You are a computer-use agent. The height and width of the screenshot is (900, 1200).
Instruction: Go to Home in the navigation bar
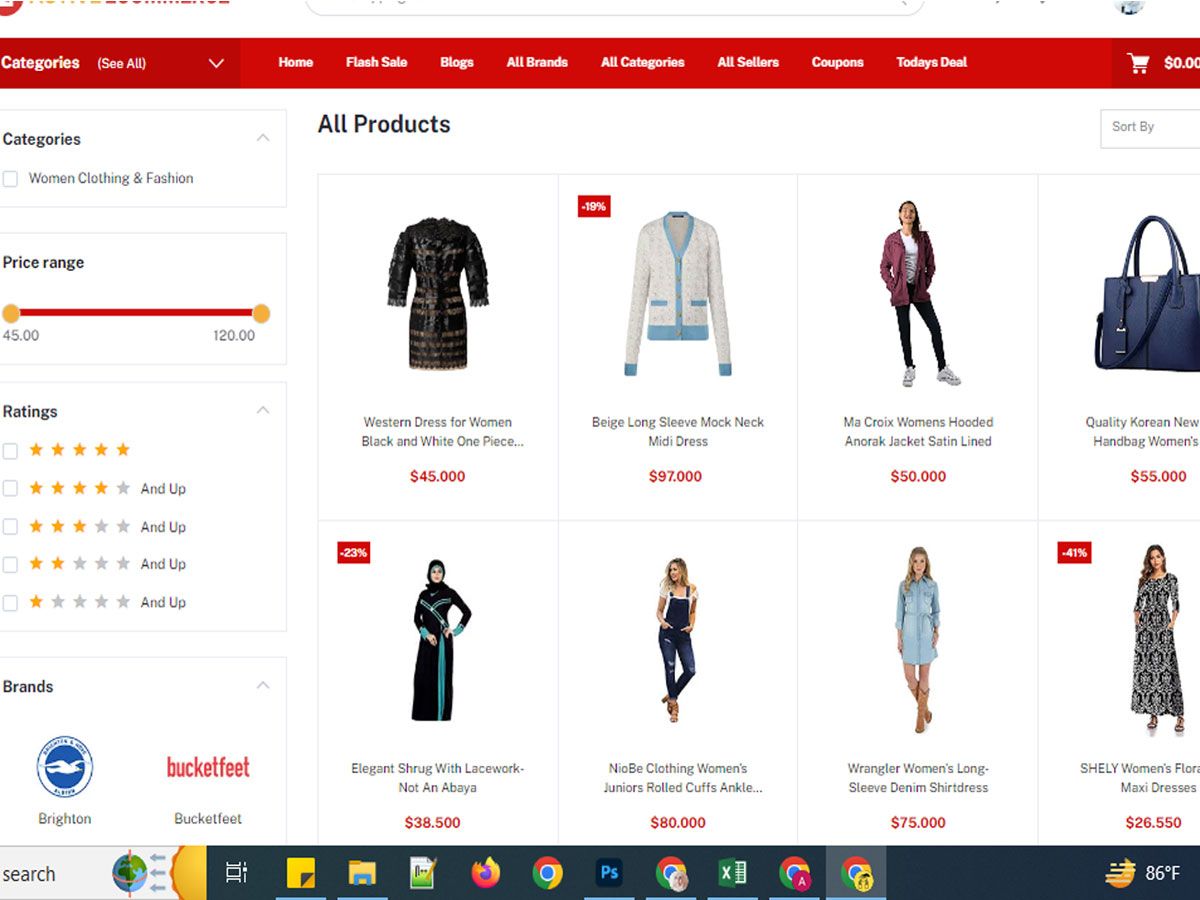point(295,62)
